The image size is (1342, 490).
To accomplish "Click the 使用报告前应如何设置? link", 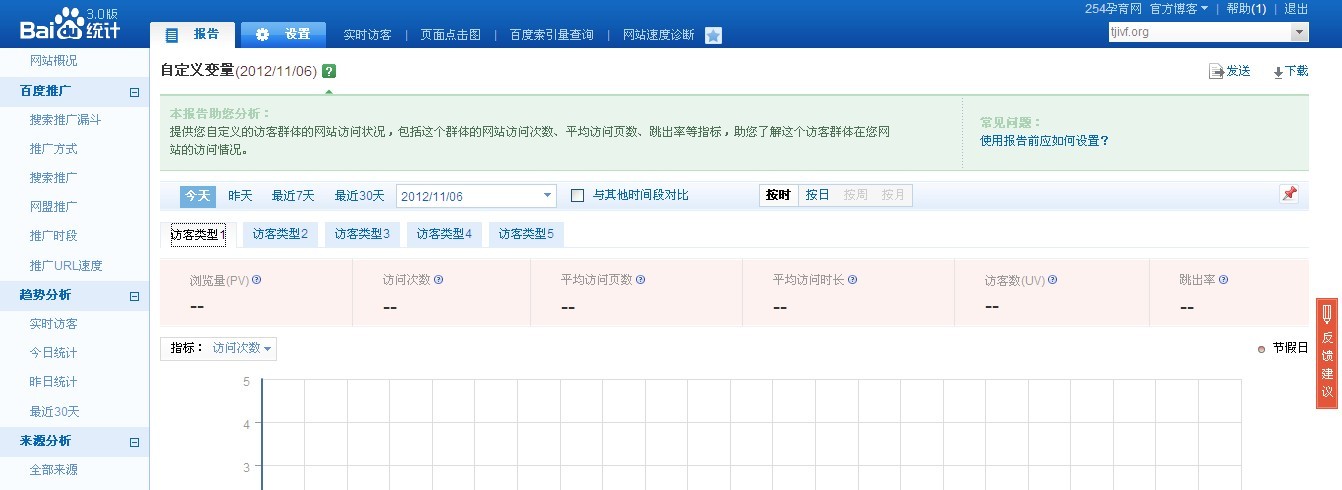I will [x=1044, y=141].
